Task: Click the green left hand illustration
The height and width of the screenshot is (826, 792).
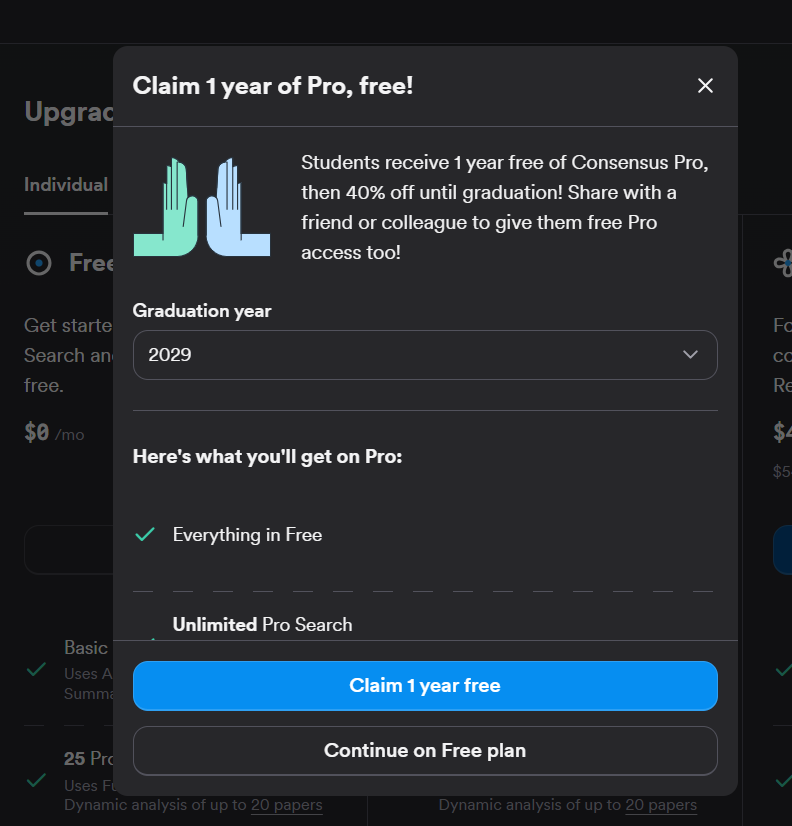Action: 167,208
